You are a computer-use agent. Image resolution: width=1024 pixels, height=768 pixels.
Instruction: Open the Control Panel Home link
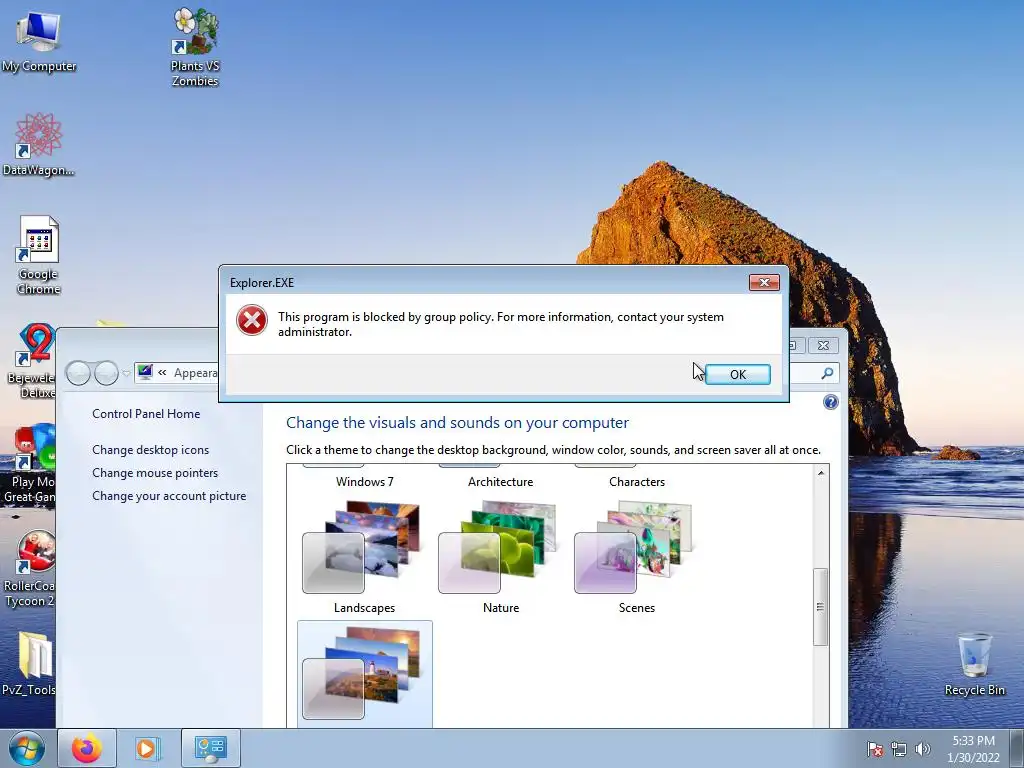click(x=146, y=413)
